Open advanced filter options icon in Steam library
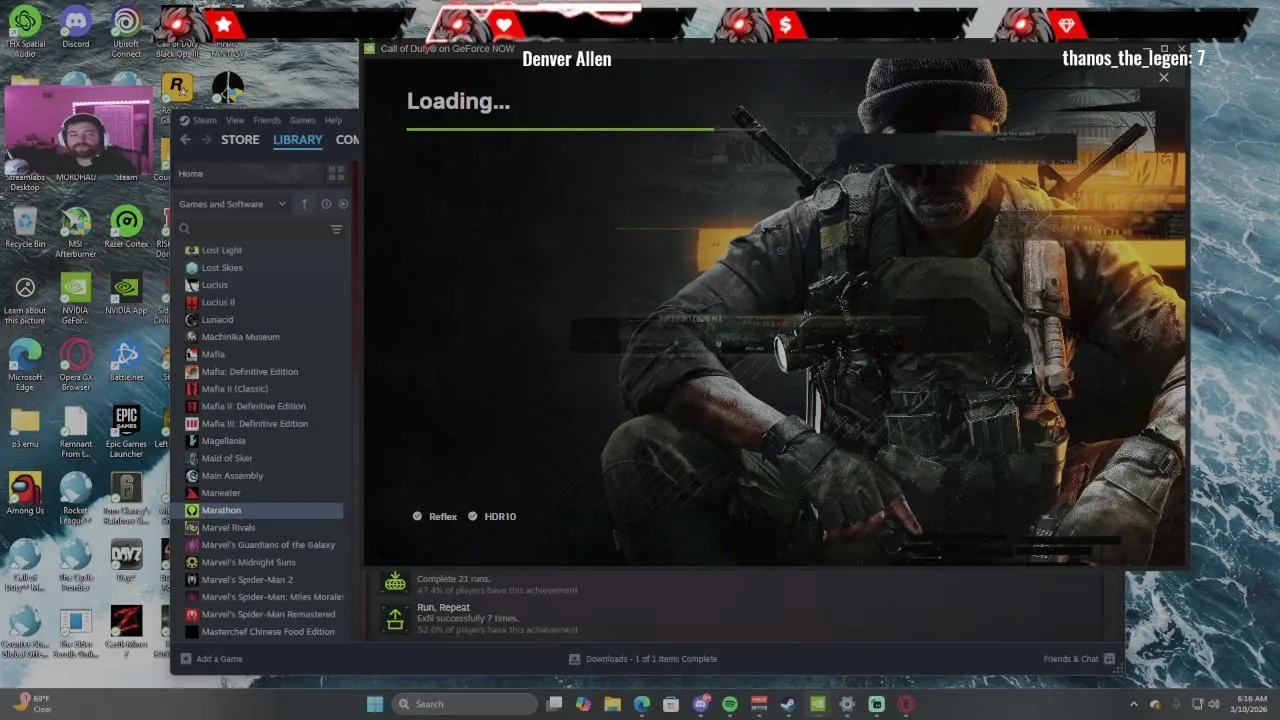Image resolution: width=1280 pixels, height=720 pixels. pyautogui.click(x=336, y=229)
